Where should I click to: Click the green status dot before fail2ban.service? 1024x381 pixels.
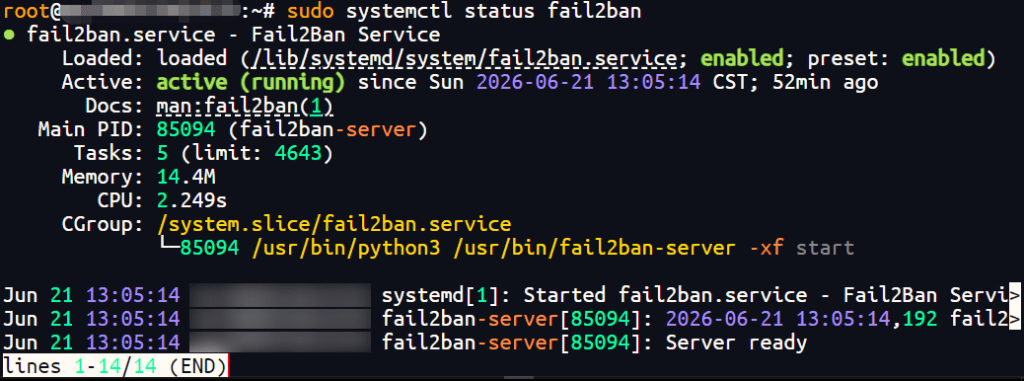coord(9,35)
